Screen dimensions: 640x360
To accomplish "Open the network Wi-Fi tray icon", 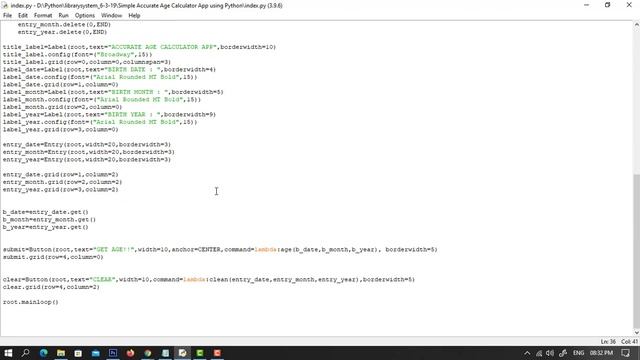I will pyautogui.click(x=539, y=353).
